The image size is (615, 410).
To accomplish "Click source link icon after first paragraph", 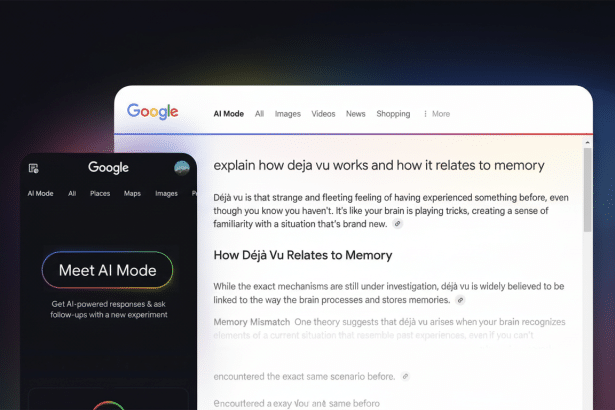I will coord(397,224).
